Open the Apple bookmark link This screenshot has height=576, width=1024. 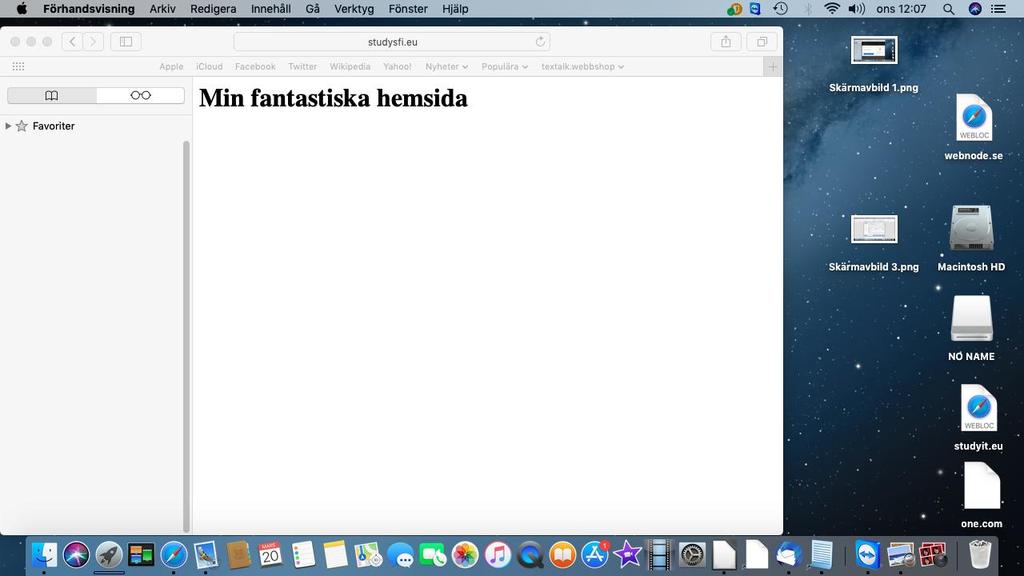pos(171,67)
